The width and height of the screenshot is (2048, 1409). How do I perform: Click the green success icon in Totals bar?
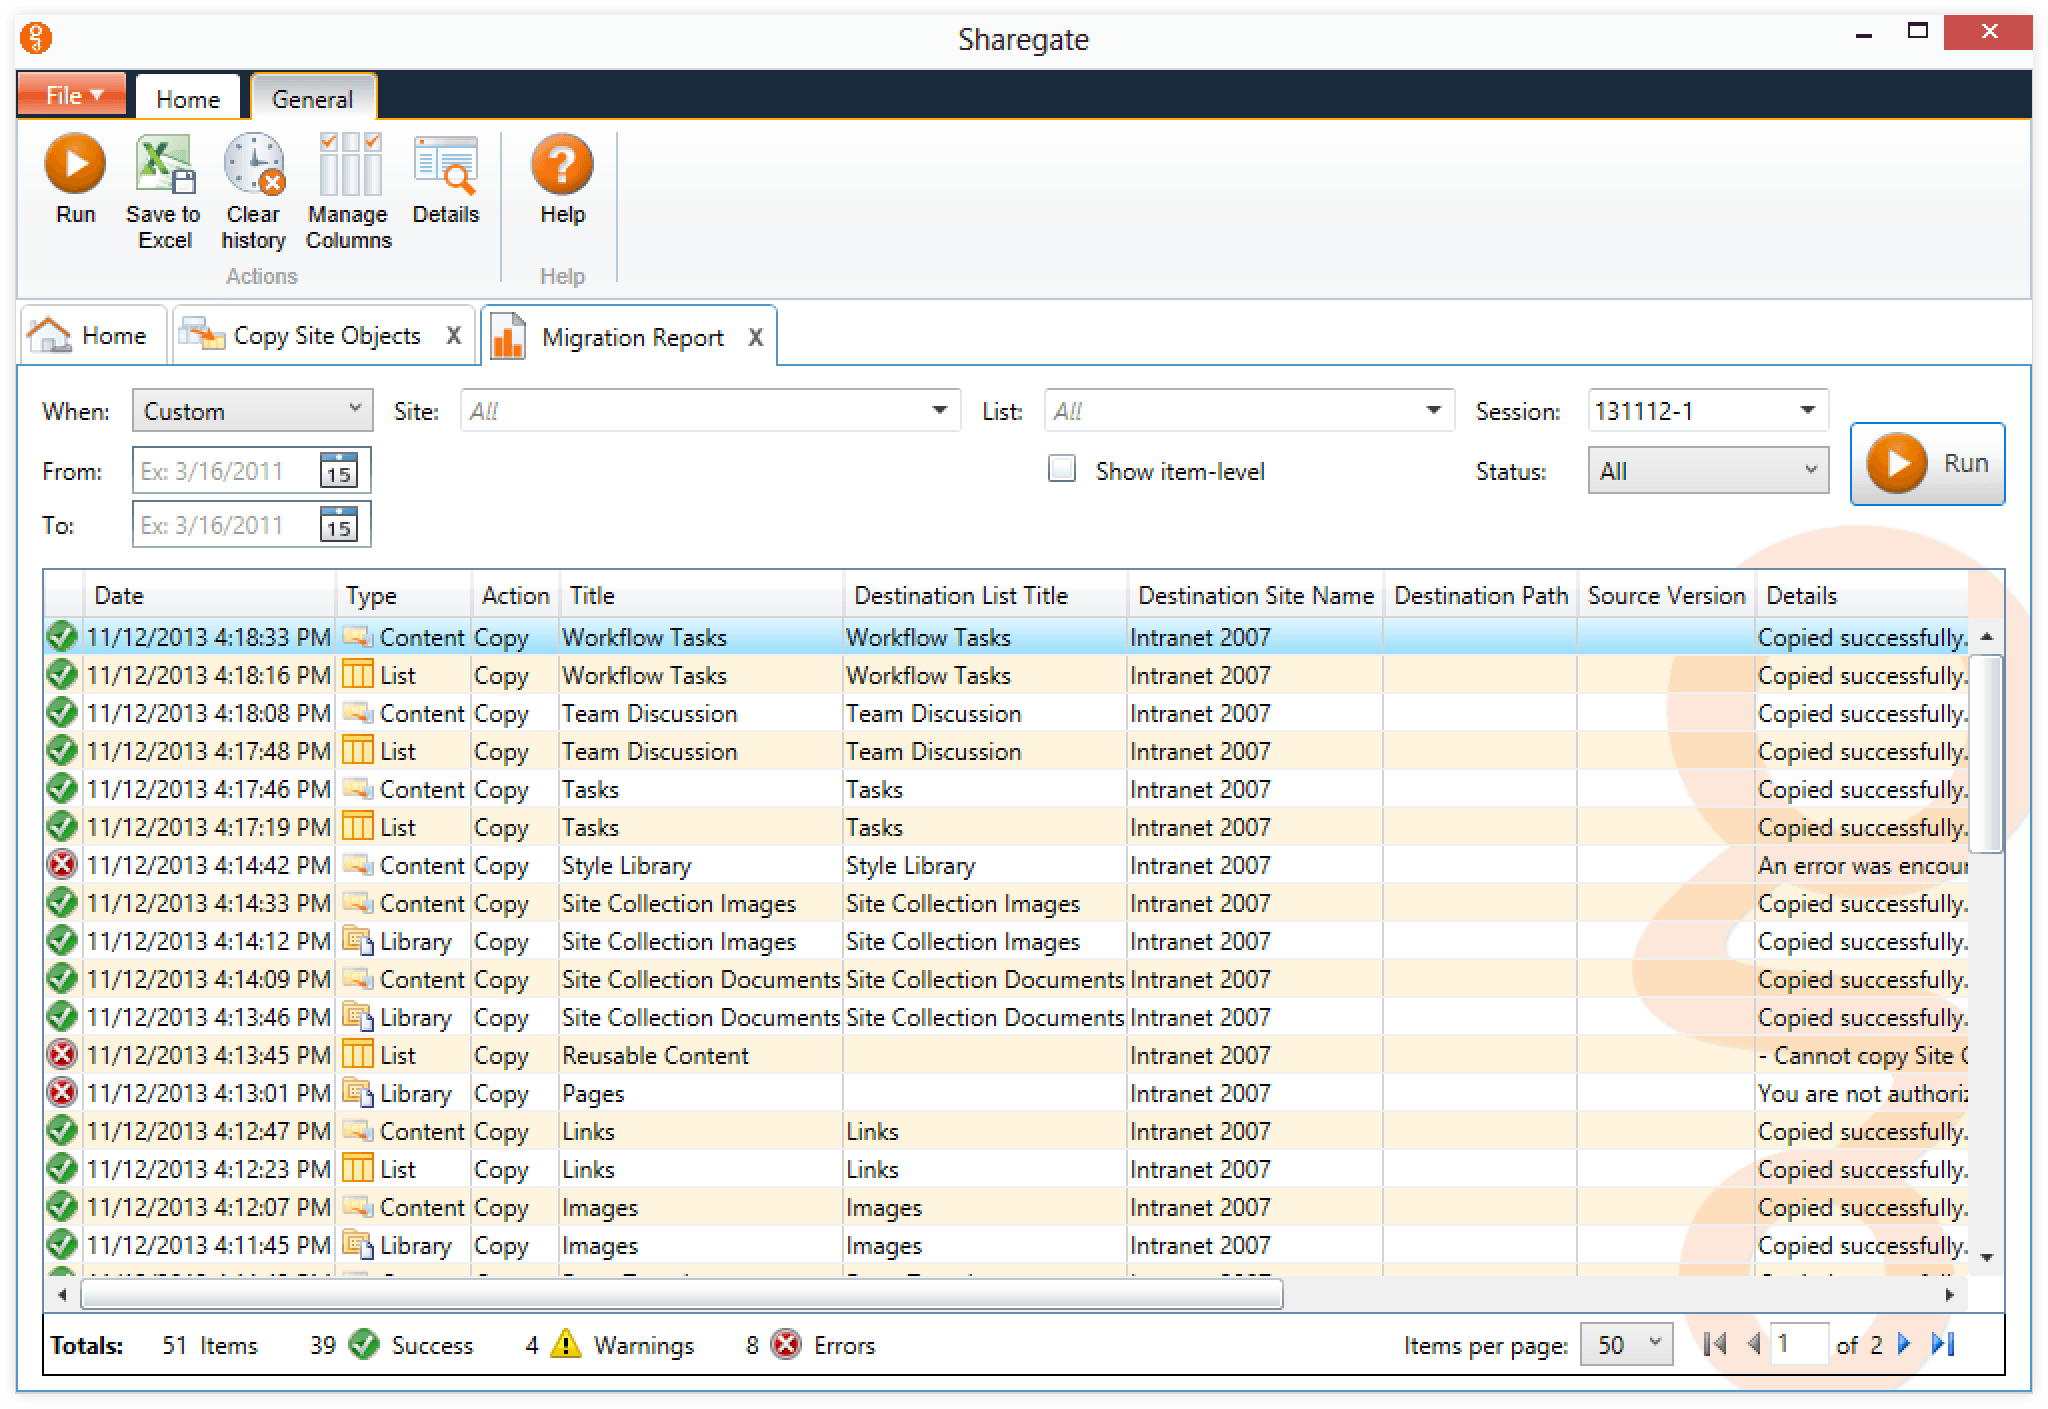pyautogui.click(x=364, y=1344)
